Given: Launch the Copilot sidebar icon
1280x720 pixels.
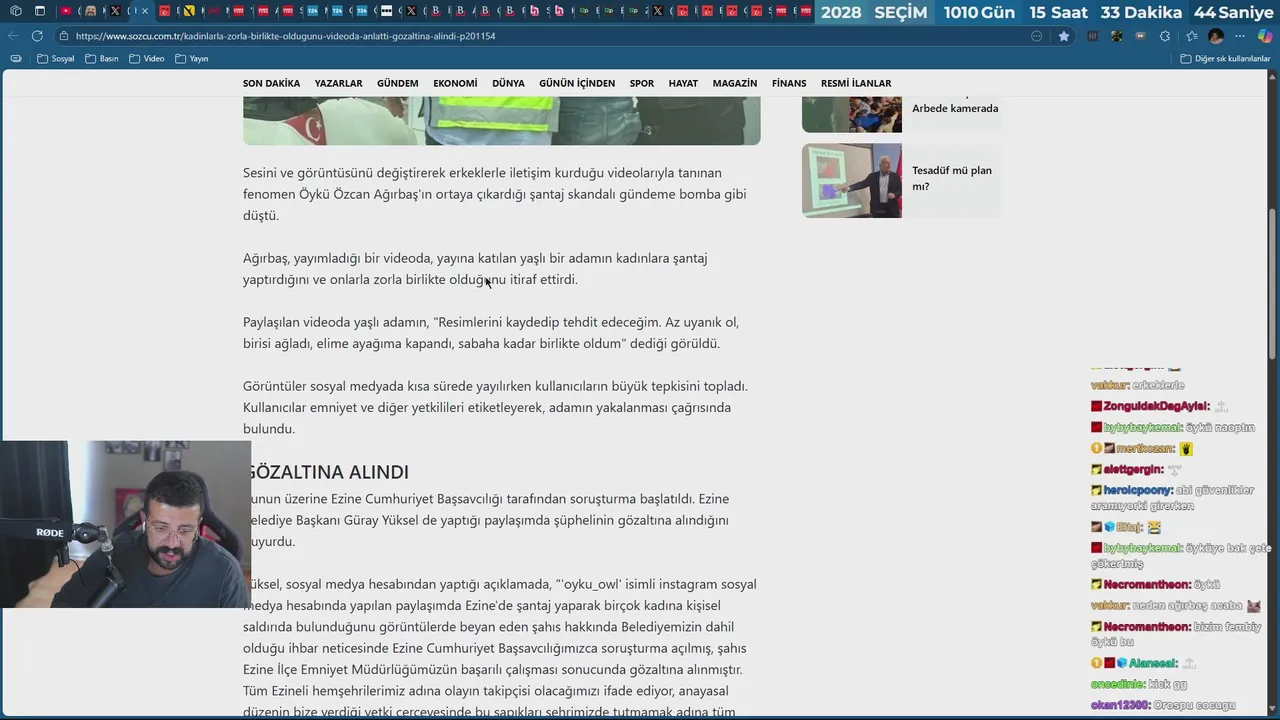Looking at the screenshot, I should 1265,36.
